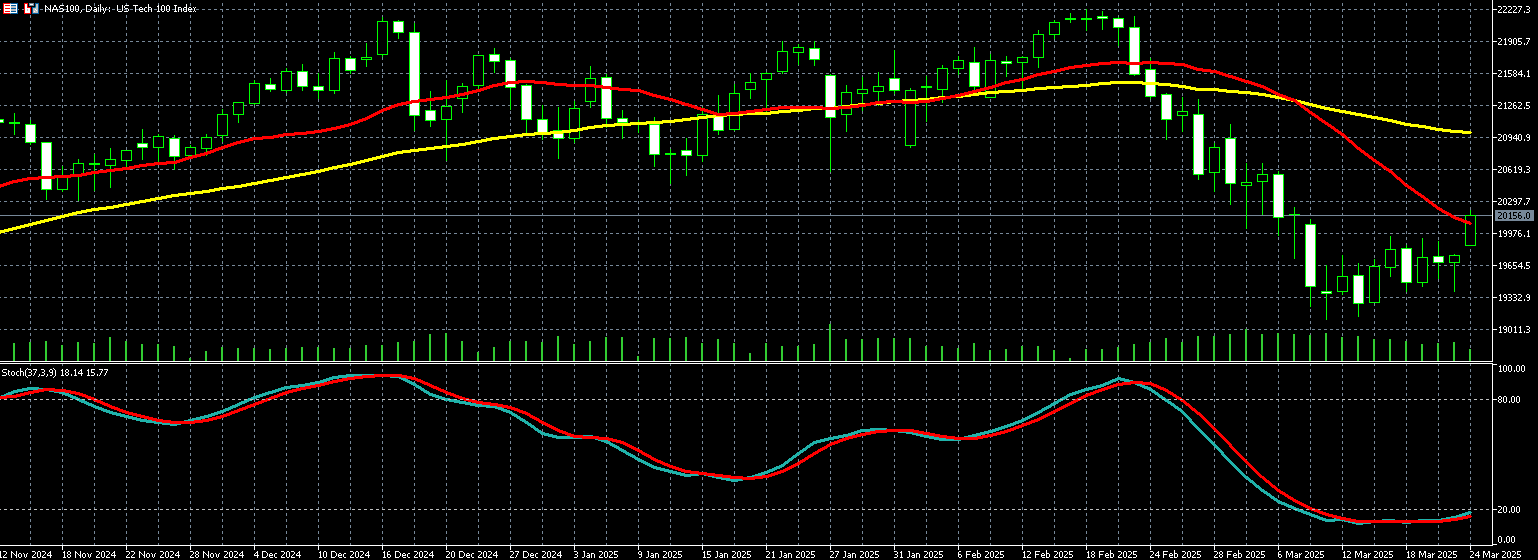Click the 12 Nov 2024 date label
The width and height of the screenshot is (1538, 560).
26,553
